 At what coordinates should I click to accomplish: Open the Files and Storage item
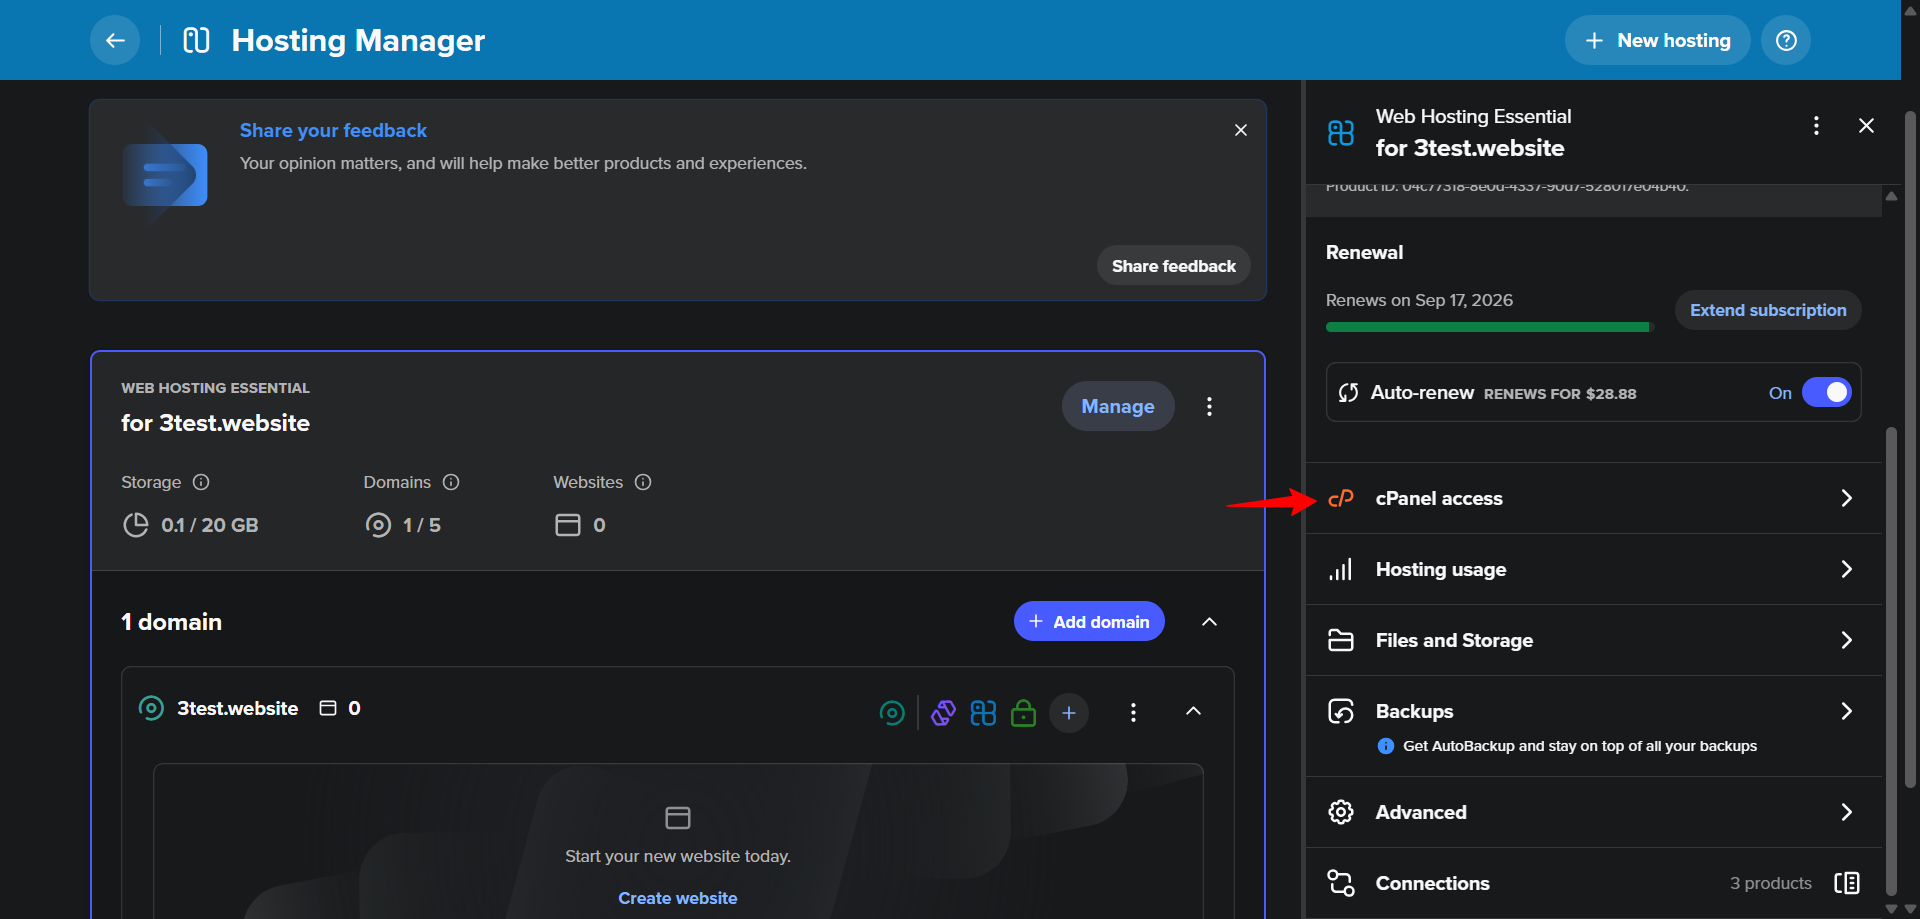(x=1593, y=640)
